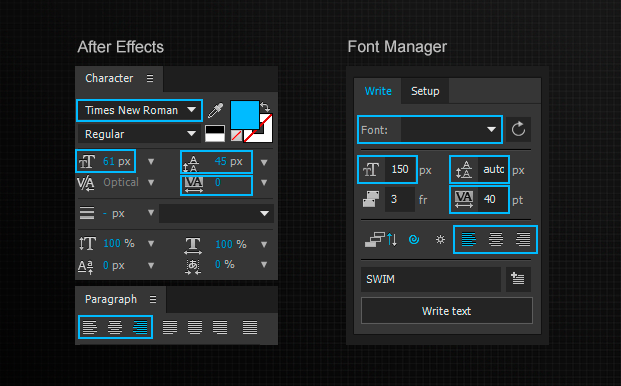This screenshot has height=386, width=621.
Task: Click the stroke width lines icon
Action: [87, 213]
